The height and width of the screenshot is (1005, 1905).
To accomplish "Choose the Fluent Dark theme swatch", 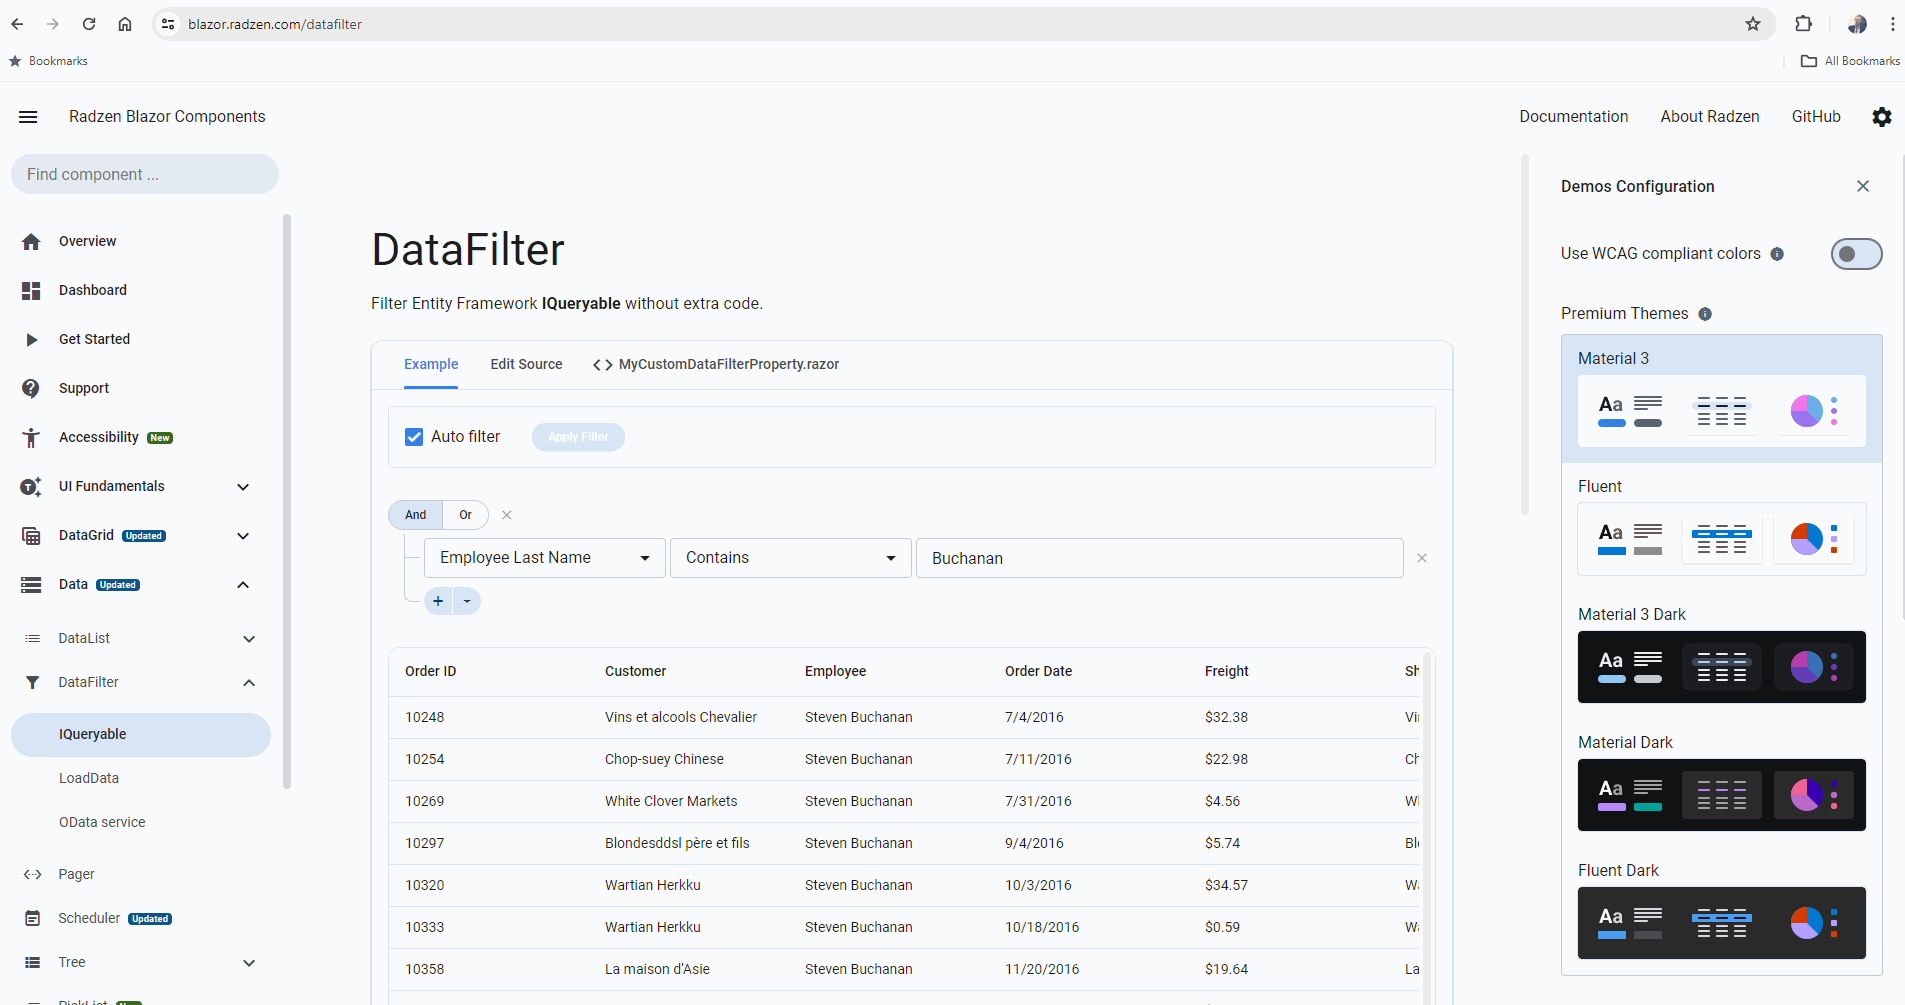I will (1722, 923).
